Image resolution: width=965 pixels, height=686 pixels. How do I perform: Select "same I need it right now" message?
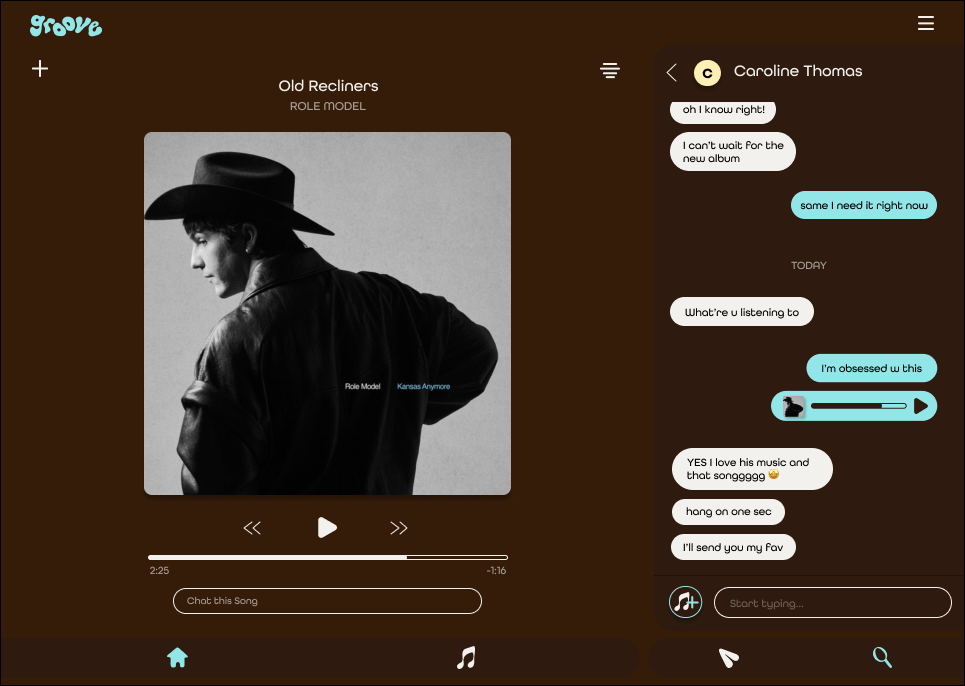pos(863,205)
